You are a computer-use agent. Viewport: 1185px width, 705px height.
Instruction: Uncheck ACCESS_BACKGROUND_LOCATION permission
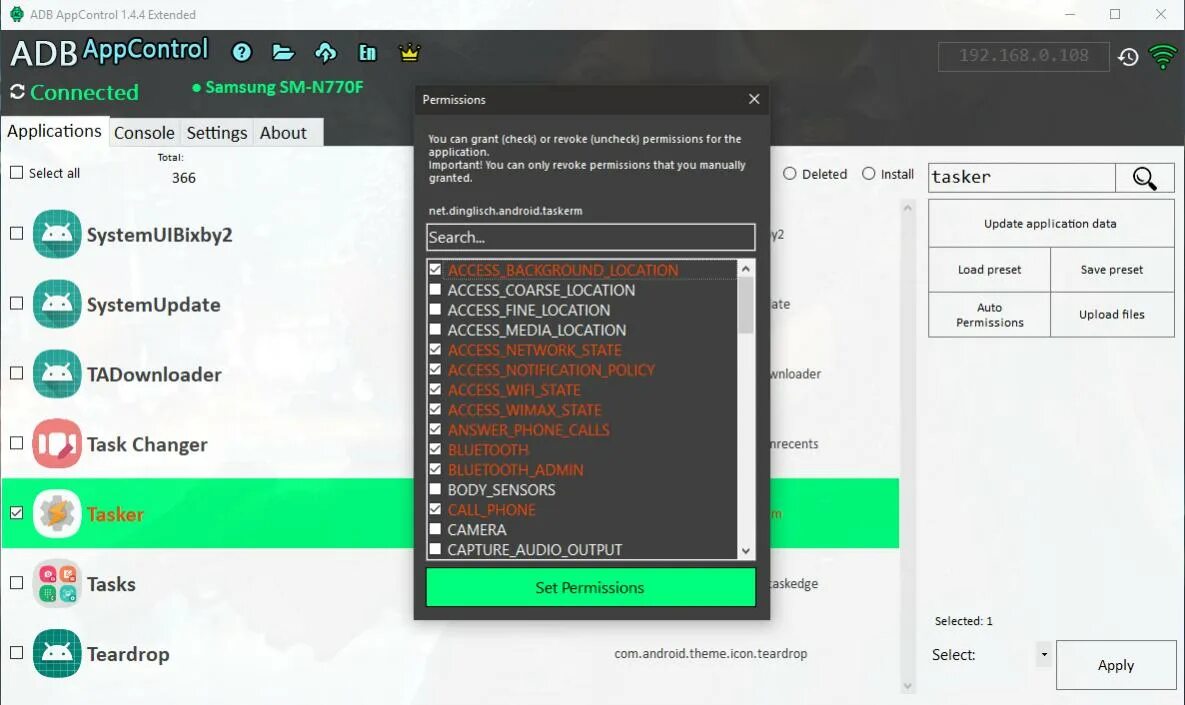[x=435, y=269]
